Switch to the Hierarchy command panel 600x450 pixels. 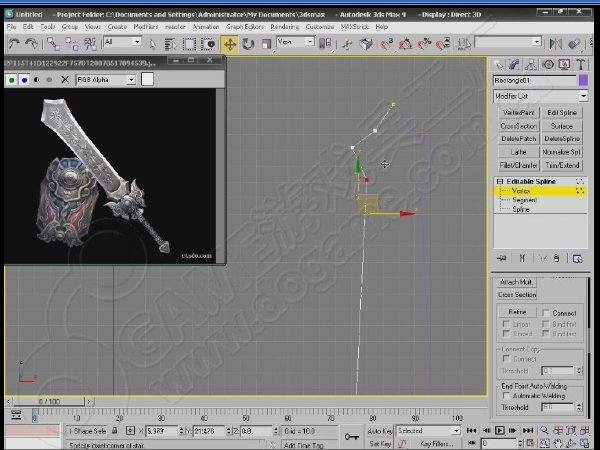click(531, 65)
